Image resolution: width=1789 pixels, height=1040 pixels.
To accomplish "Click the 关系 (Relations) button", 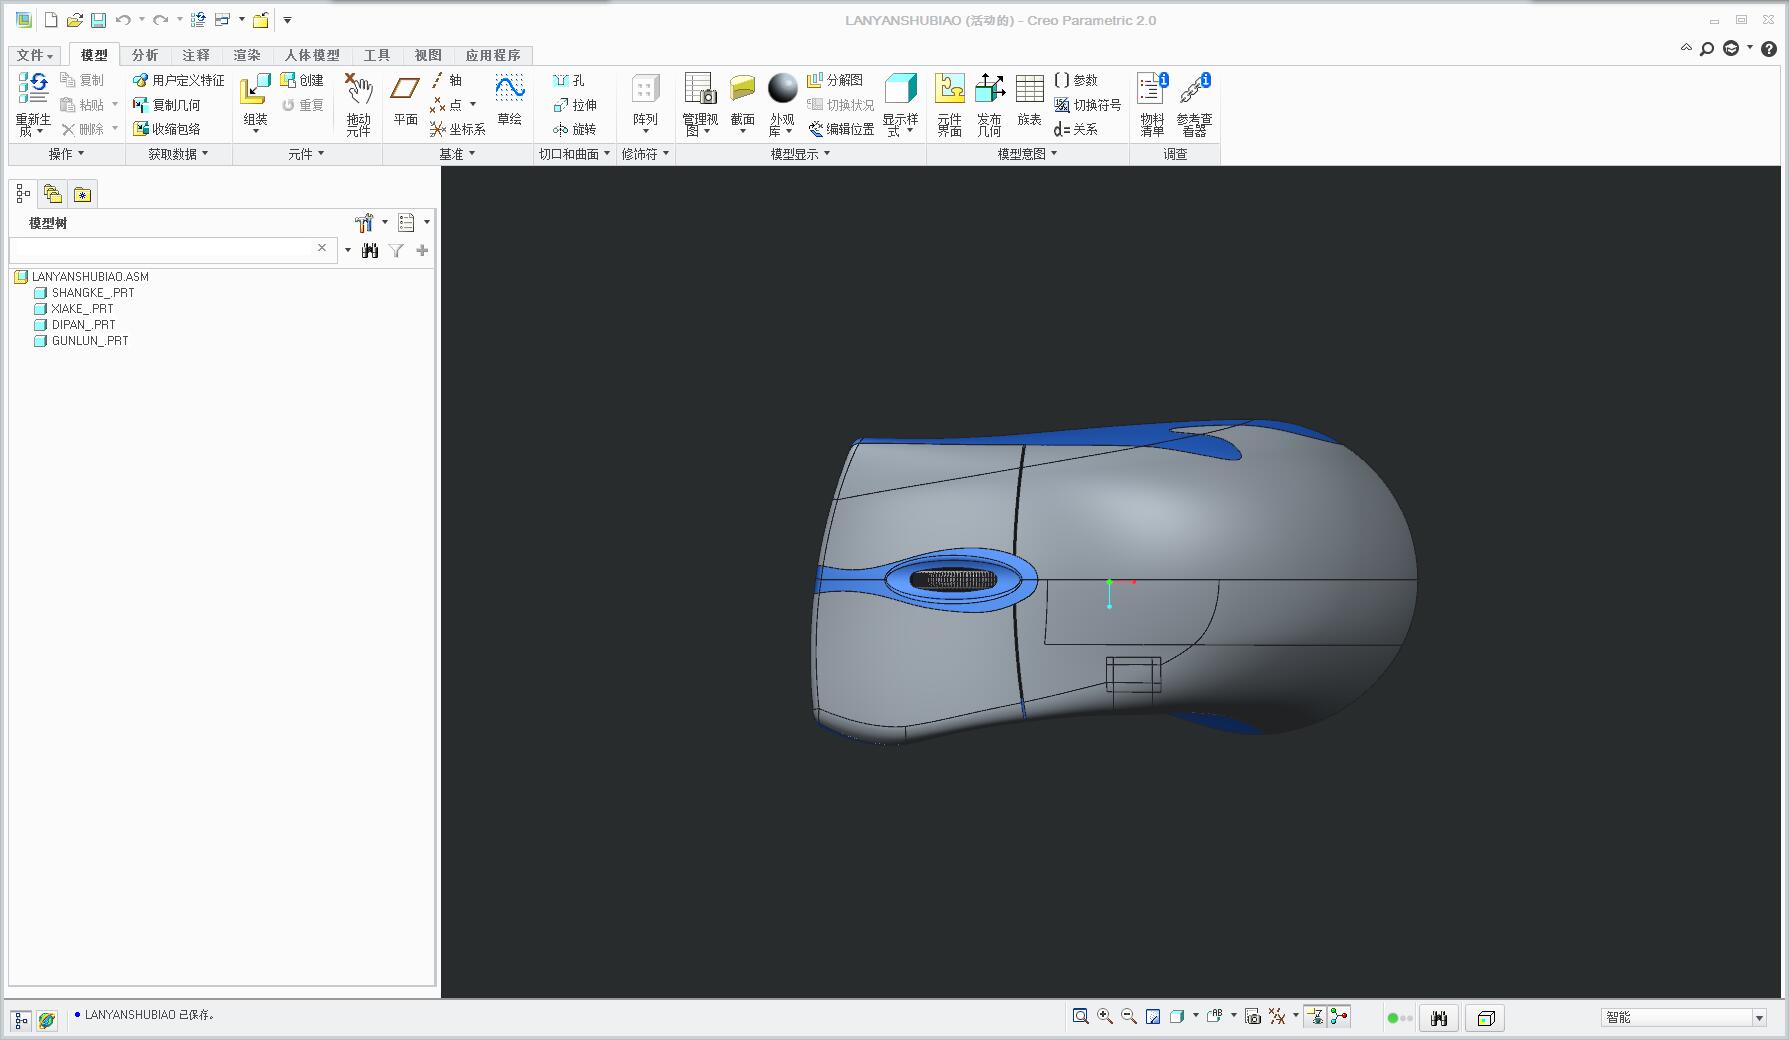I will [x=1076, y=129].
